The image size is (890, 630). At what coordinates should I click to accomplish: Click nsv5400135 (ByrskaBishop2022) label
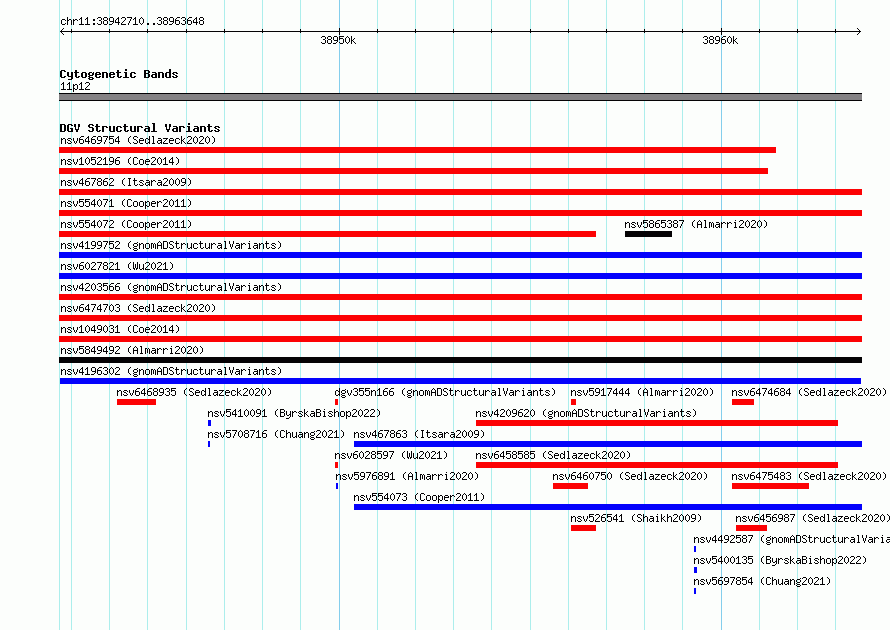[x=780, y=560]
